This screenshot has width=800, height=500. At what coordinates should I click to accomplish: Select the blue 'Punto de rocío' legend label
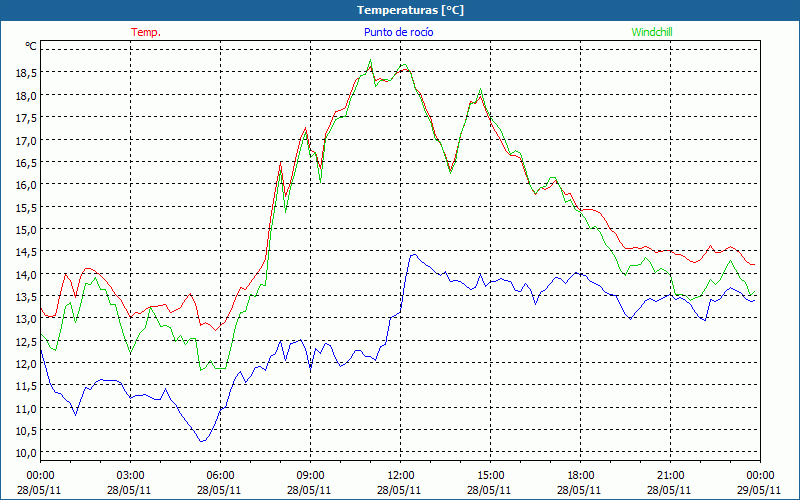[x=398, y=32]
